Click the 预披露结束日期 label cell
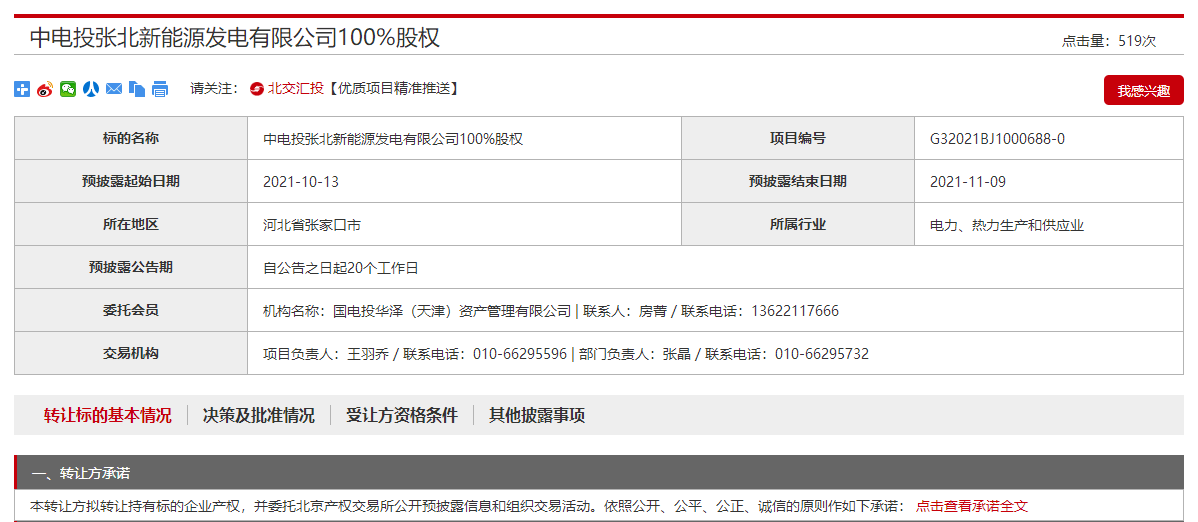The image size is (1198, 522). (798, 181)
